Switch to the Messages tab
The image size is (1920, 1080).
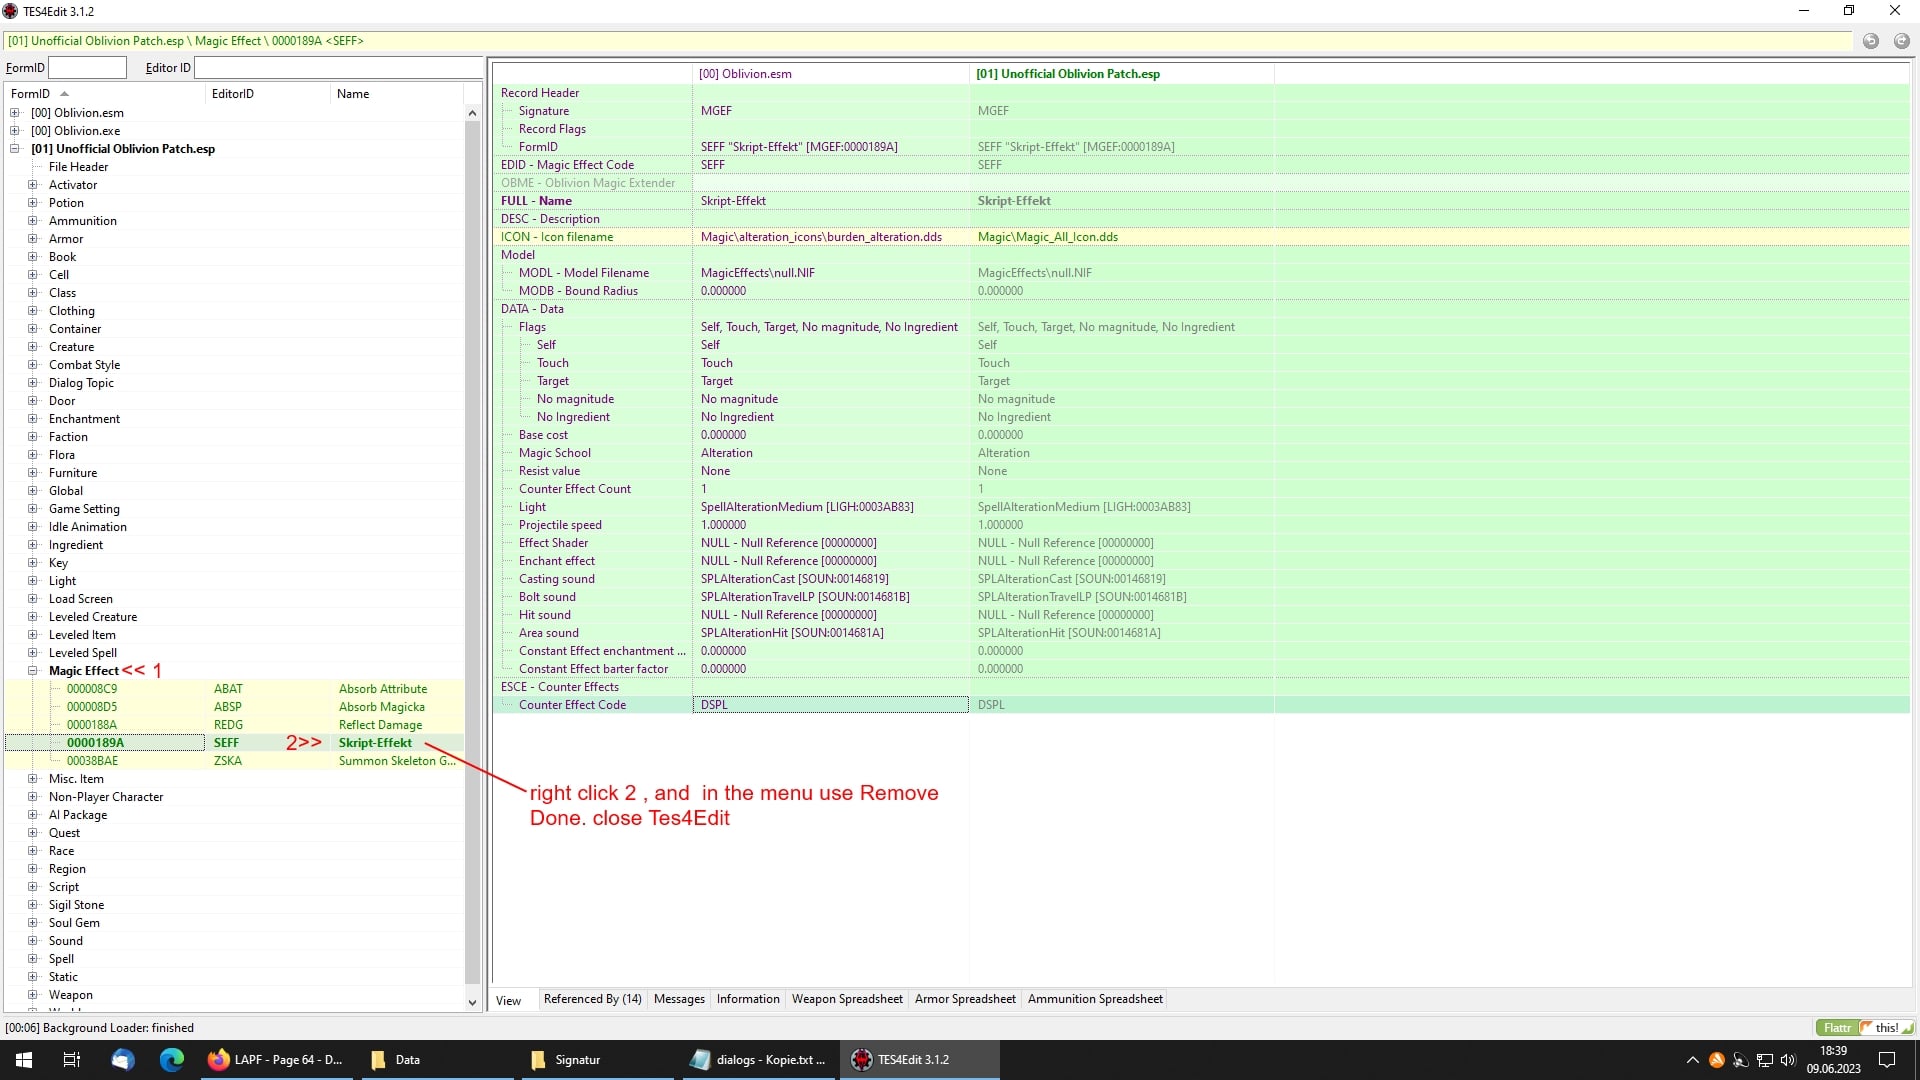click(x=679, y=999)
